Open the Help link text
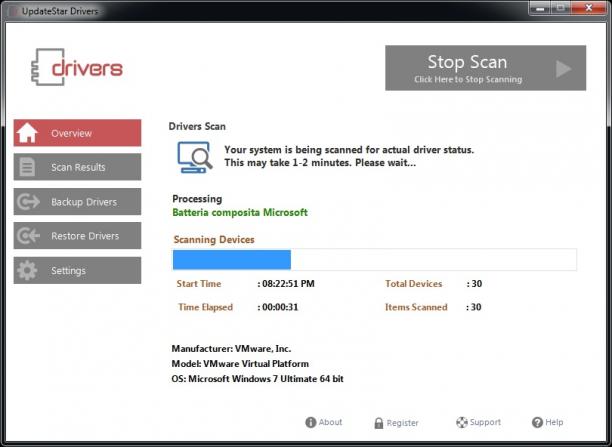 pyautogui.click(x=554, y=422)
